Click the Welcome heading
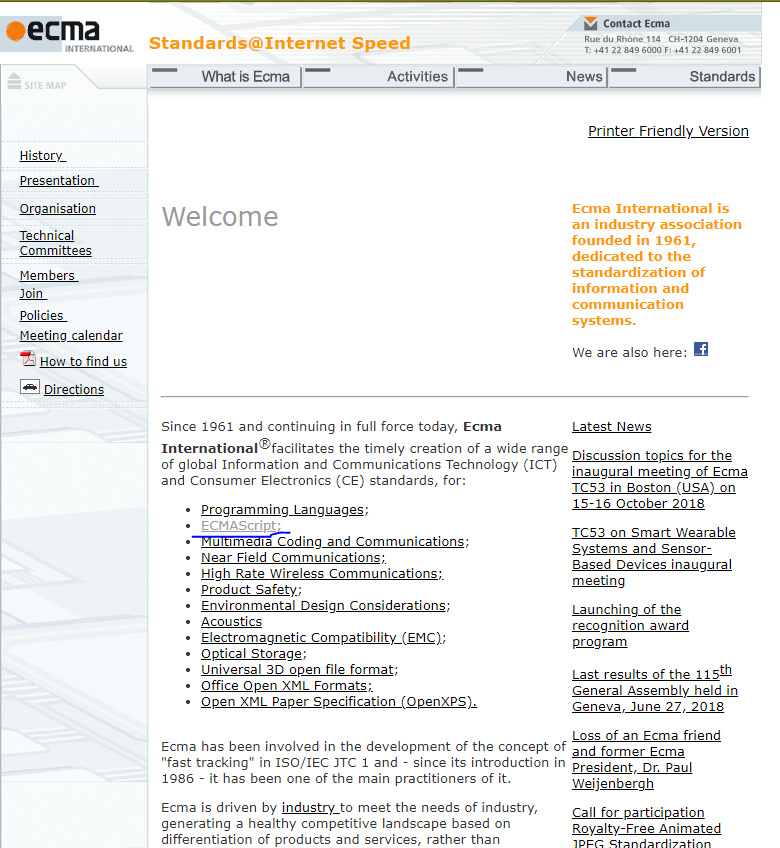Screen dimensions: 780x848 coord(220,217)
